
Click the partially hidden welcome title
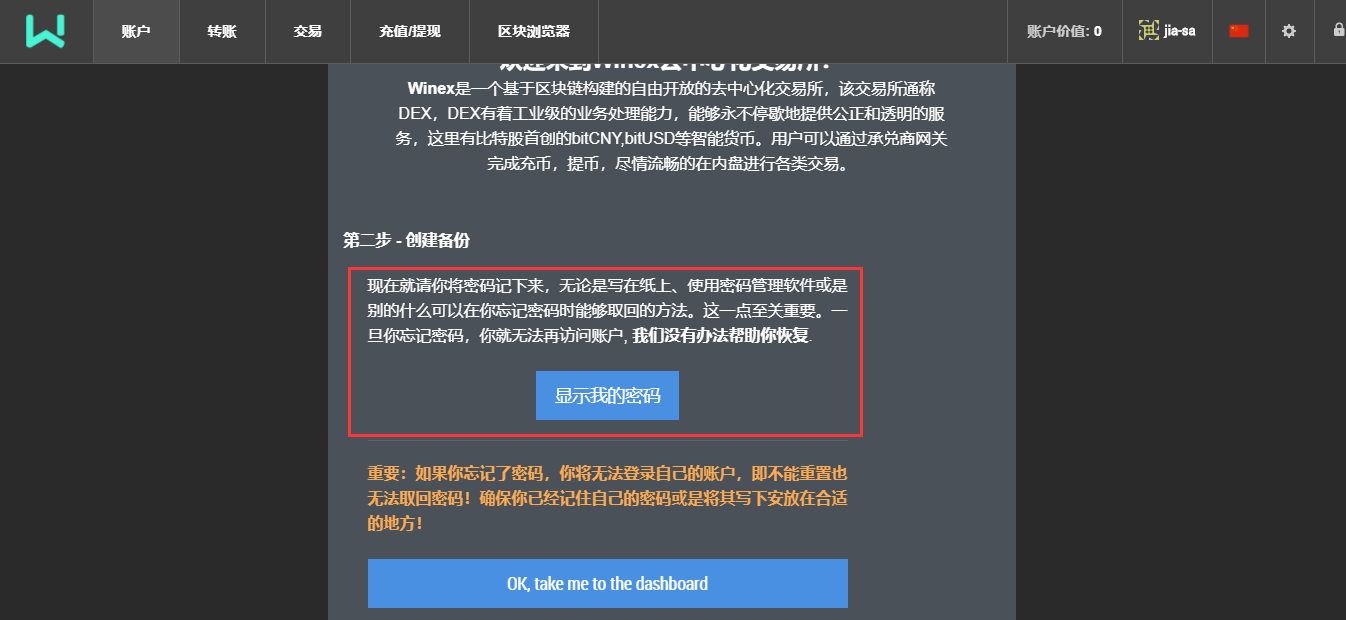pyautogui.click(x=671, y=67)
